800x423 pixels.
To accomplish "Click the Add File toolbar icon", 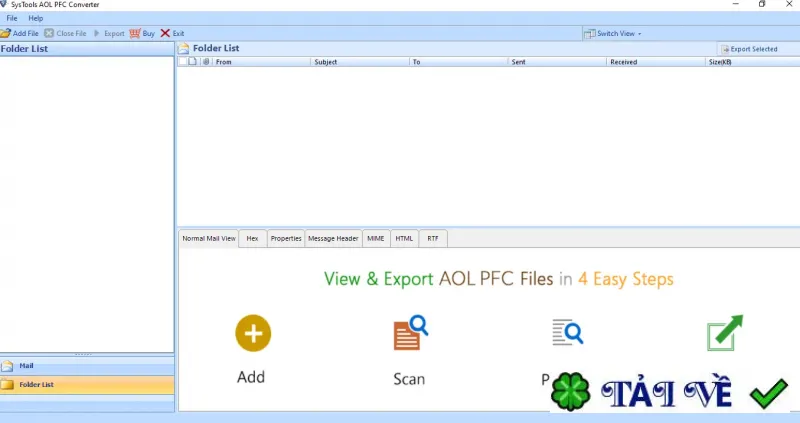I will (6, 33).
